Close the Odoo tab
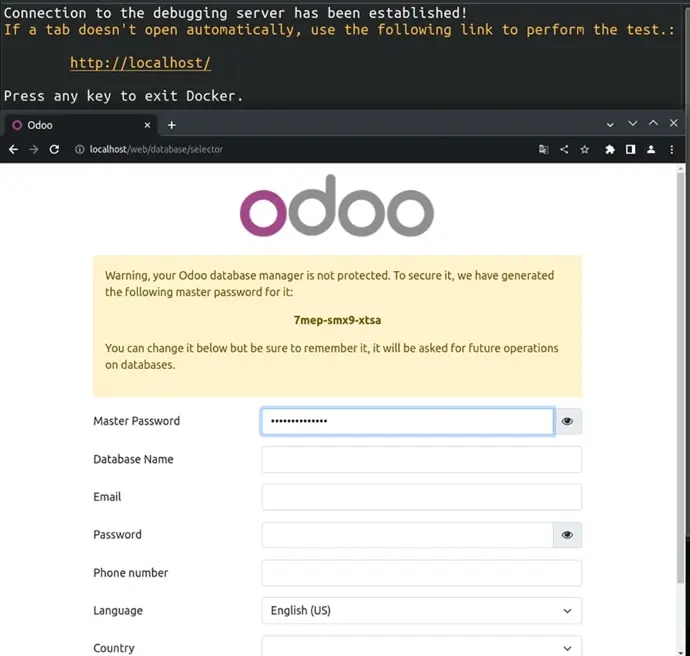Screen dimensions: 690x656 pyautogui.click(x=148, y=125)
